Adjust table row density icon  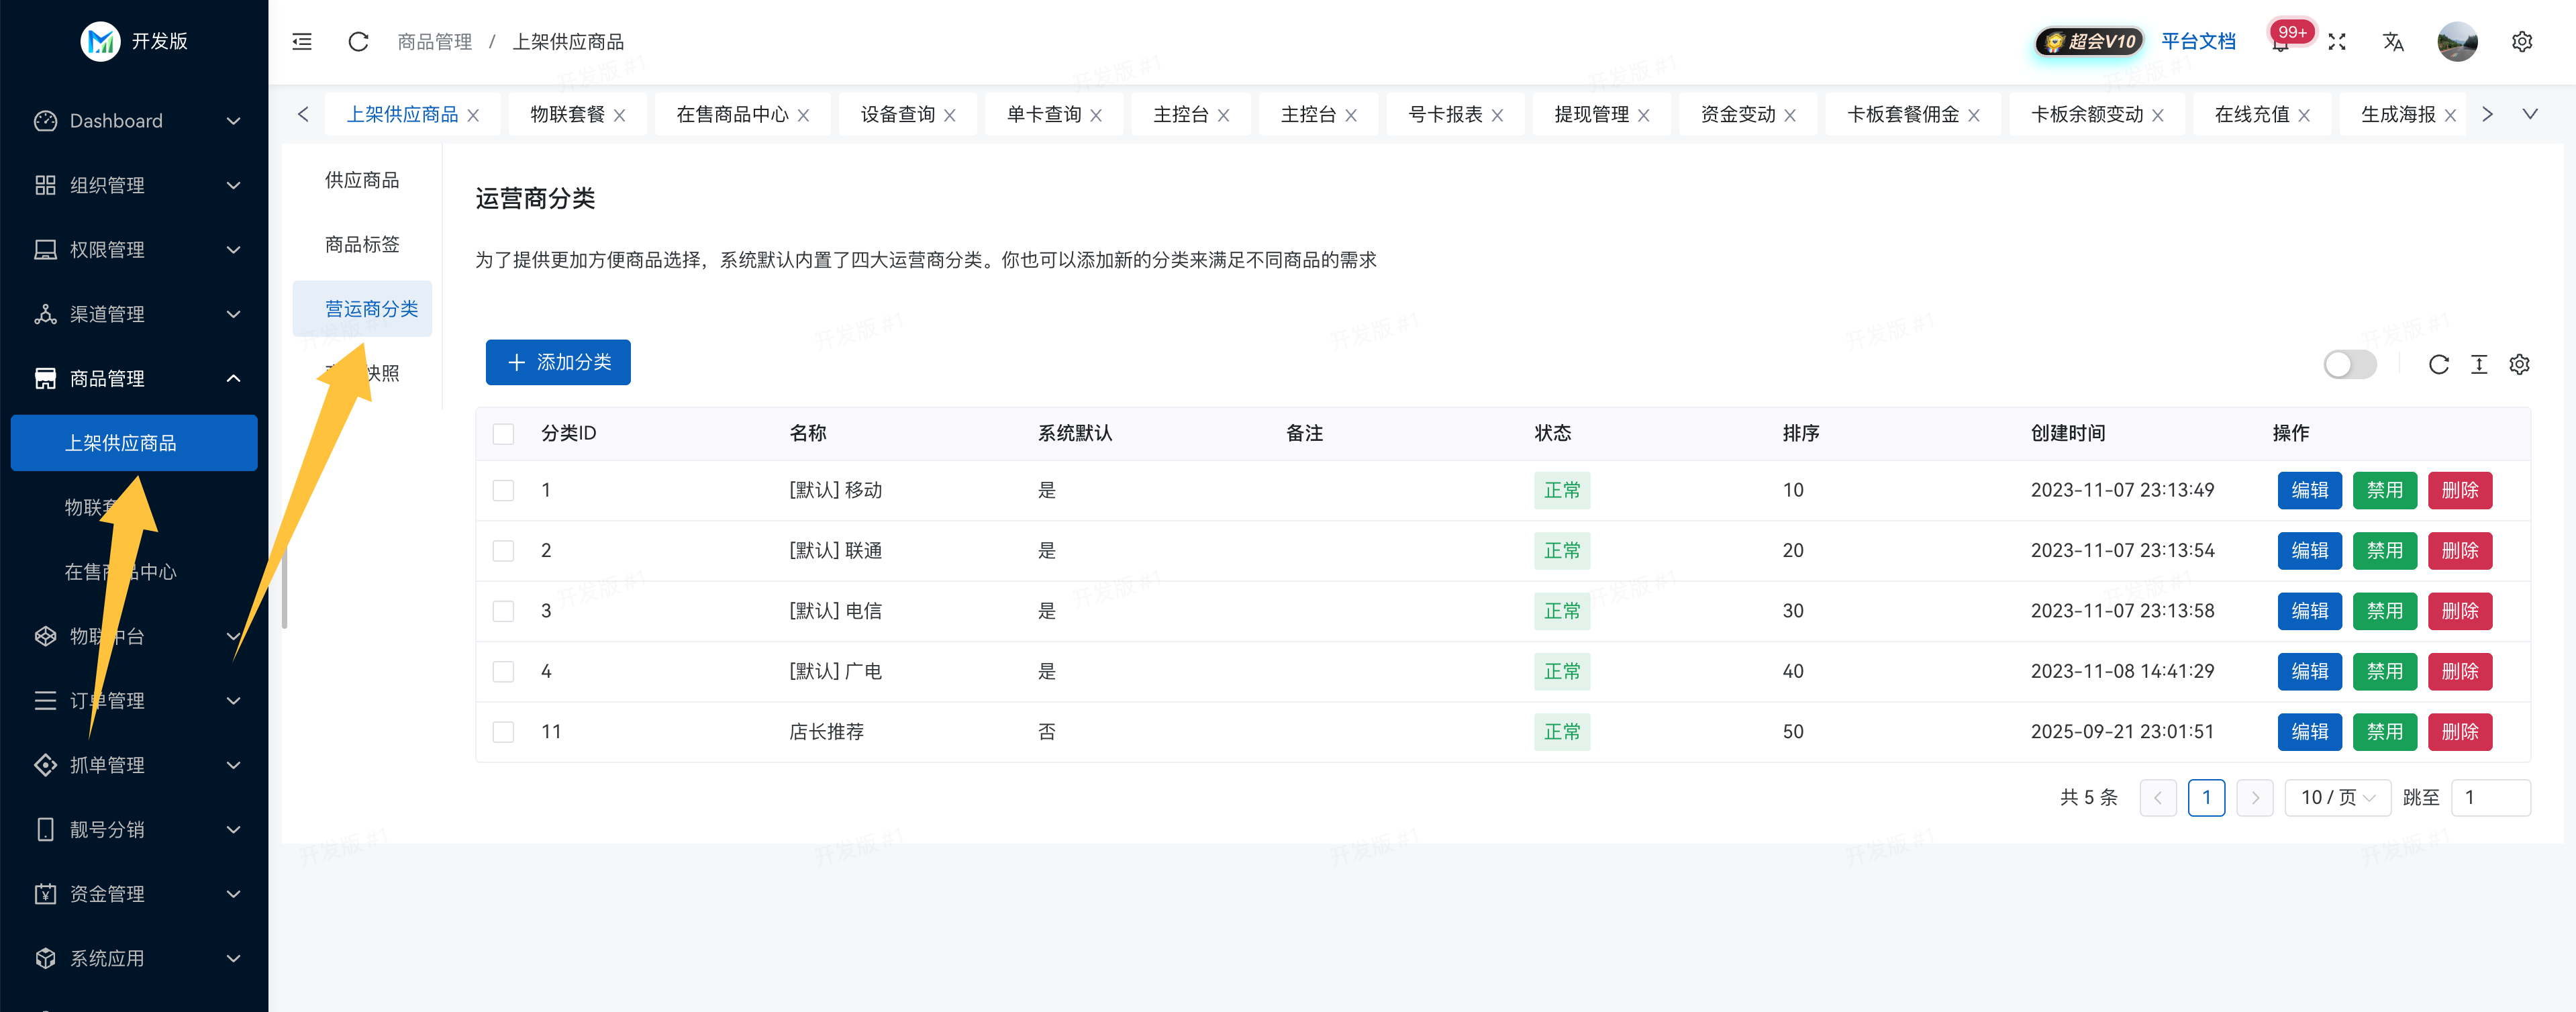click(x=2478, y=364)
